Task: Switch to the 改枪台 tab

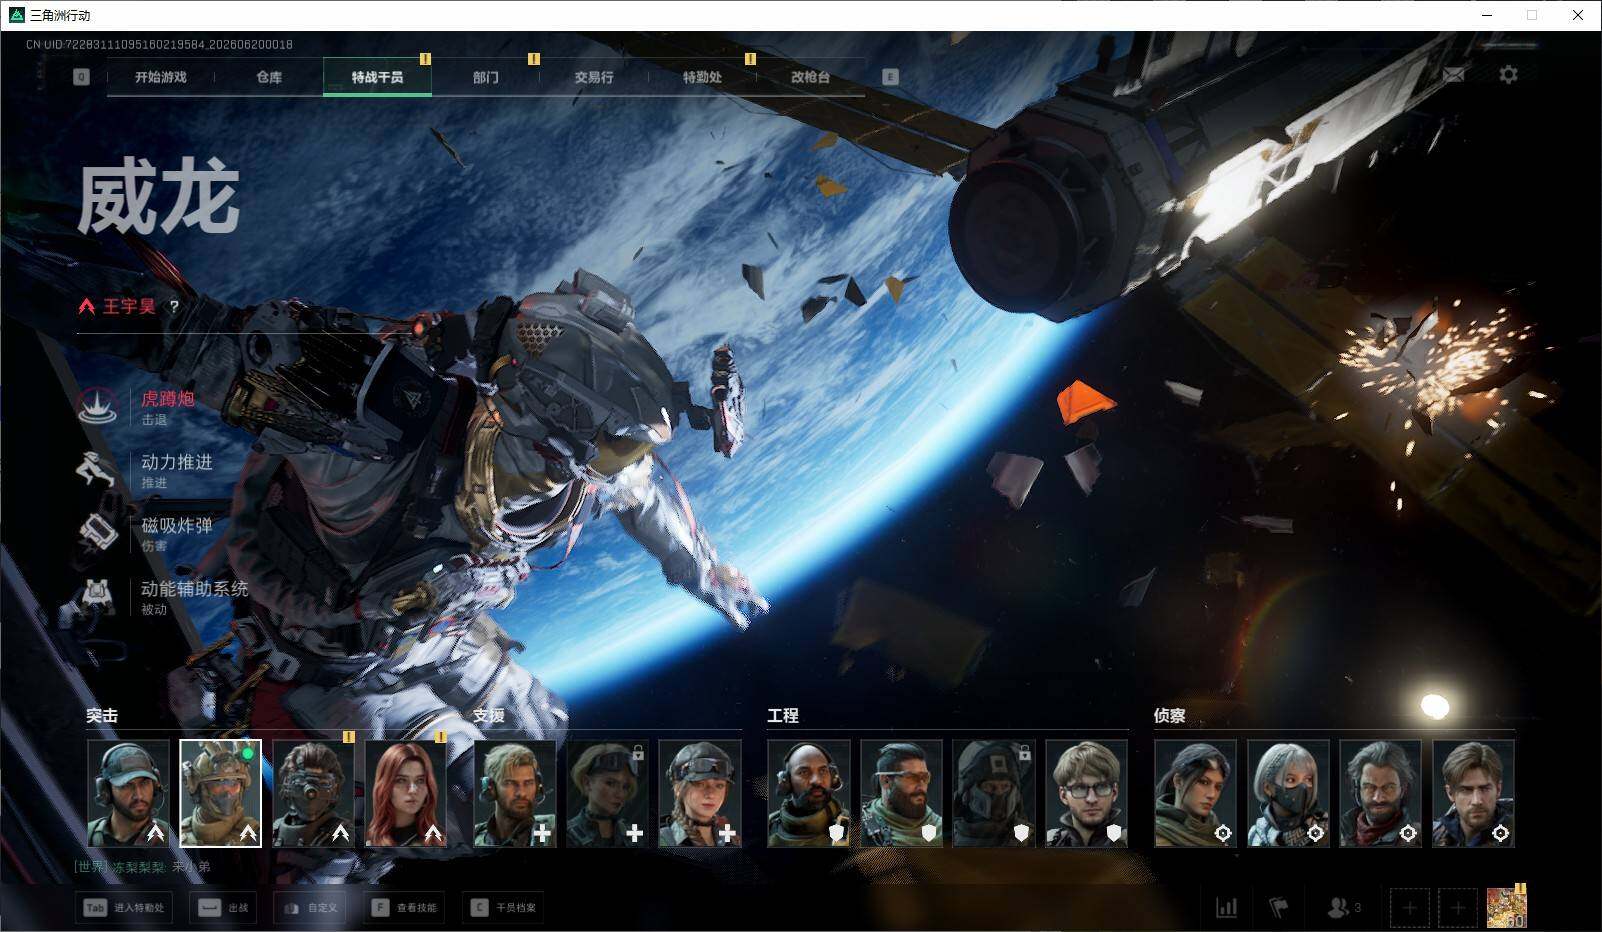Action: click(x=810, y=77)
